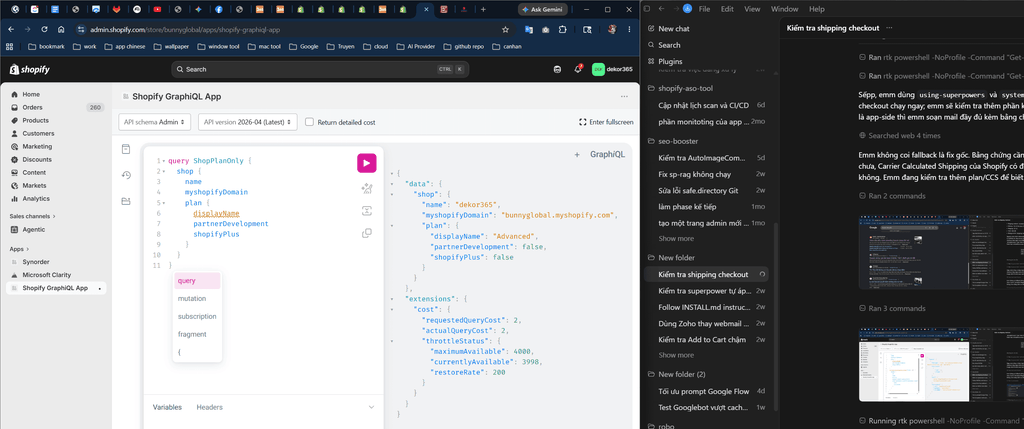Add a new GraphiQL tab with plus icon
The height and width of the screenshot is (429, 1024).
click(x=577, y=155)
